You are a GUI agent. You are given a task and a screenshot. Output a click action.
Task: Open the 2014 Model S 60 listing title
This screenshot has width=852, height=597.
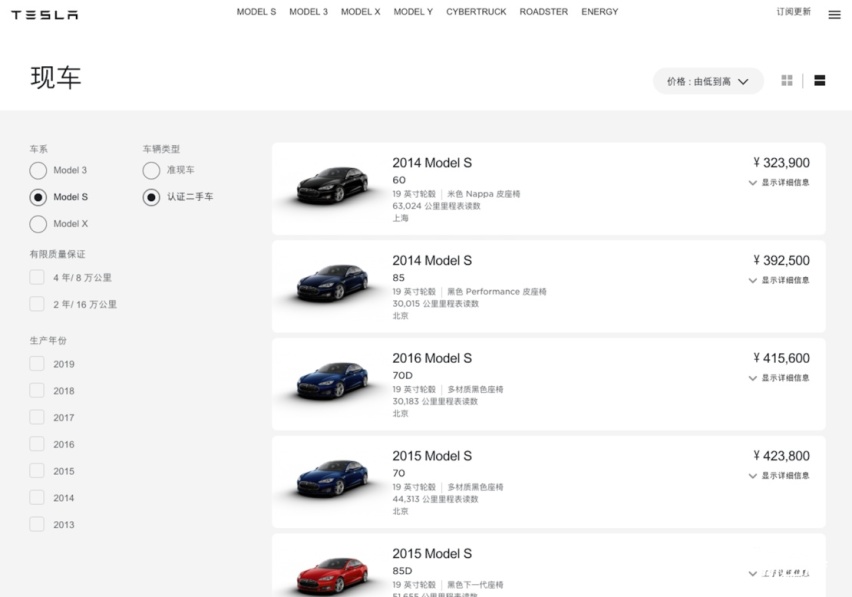pyautogui.click(x=432, y=163)
